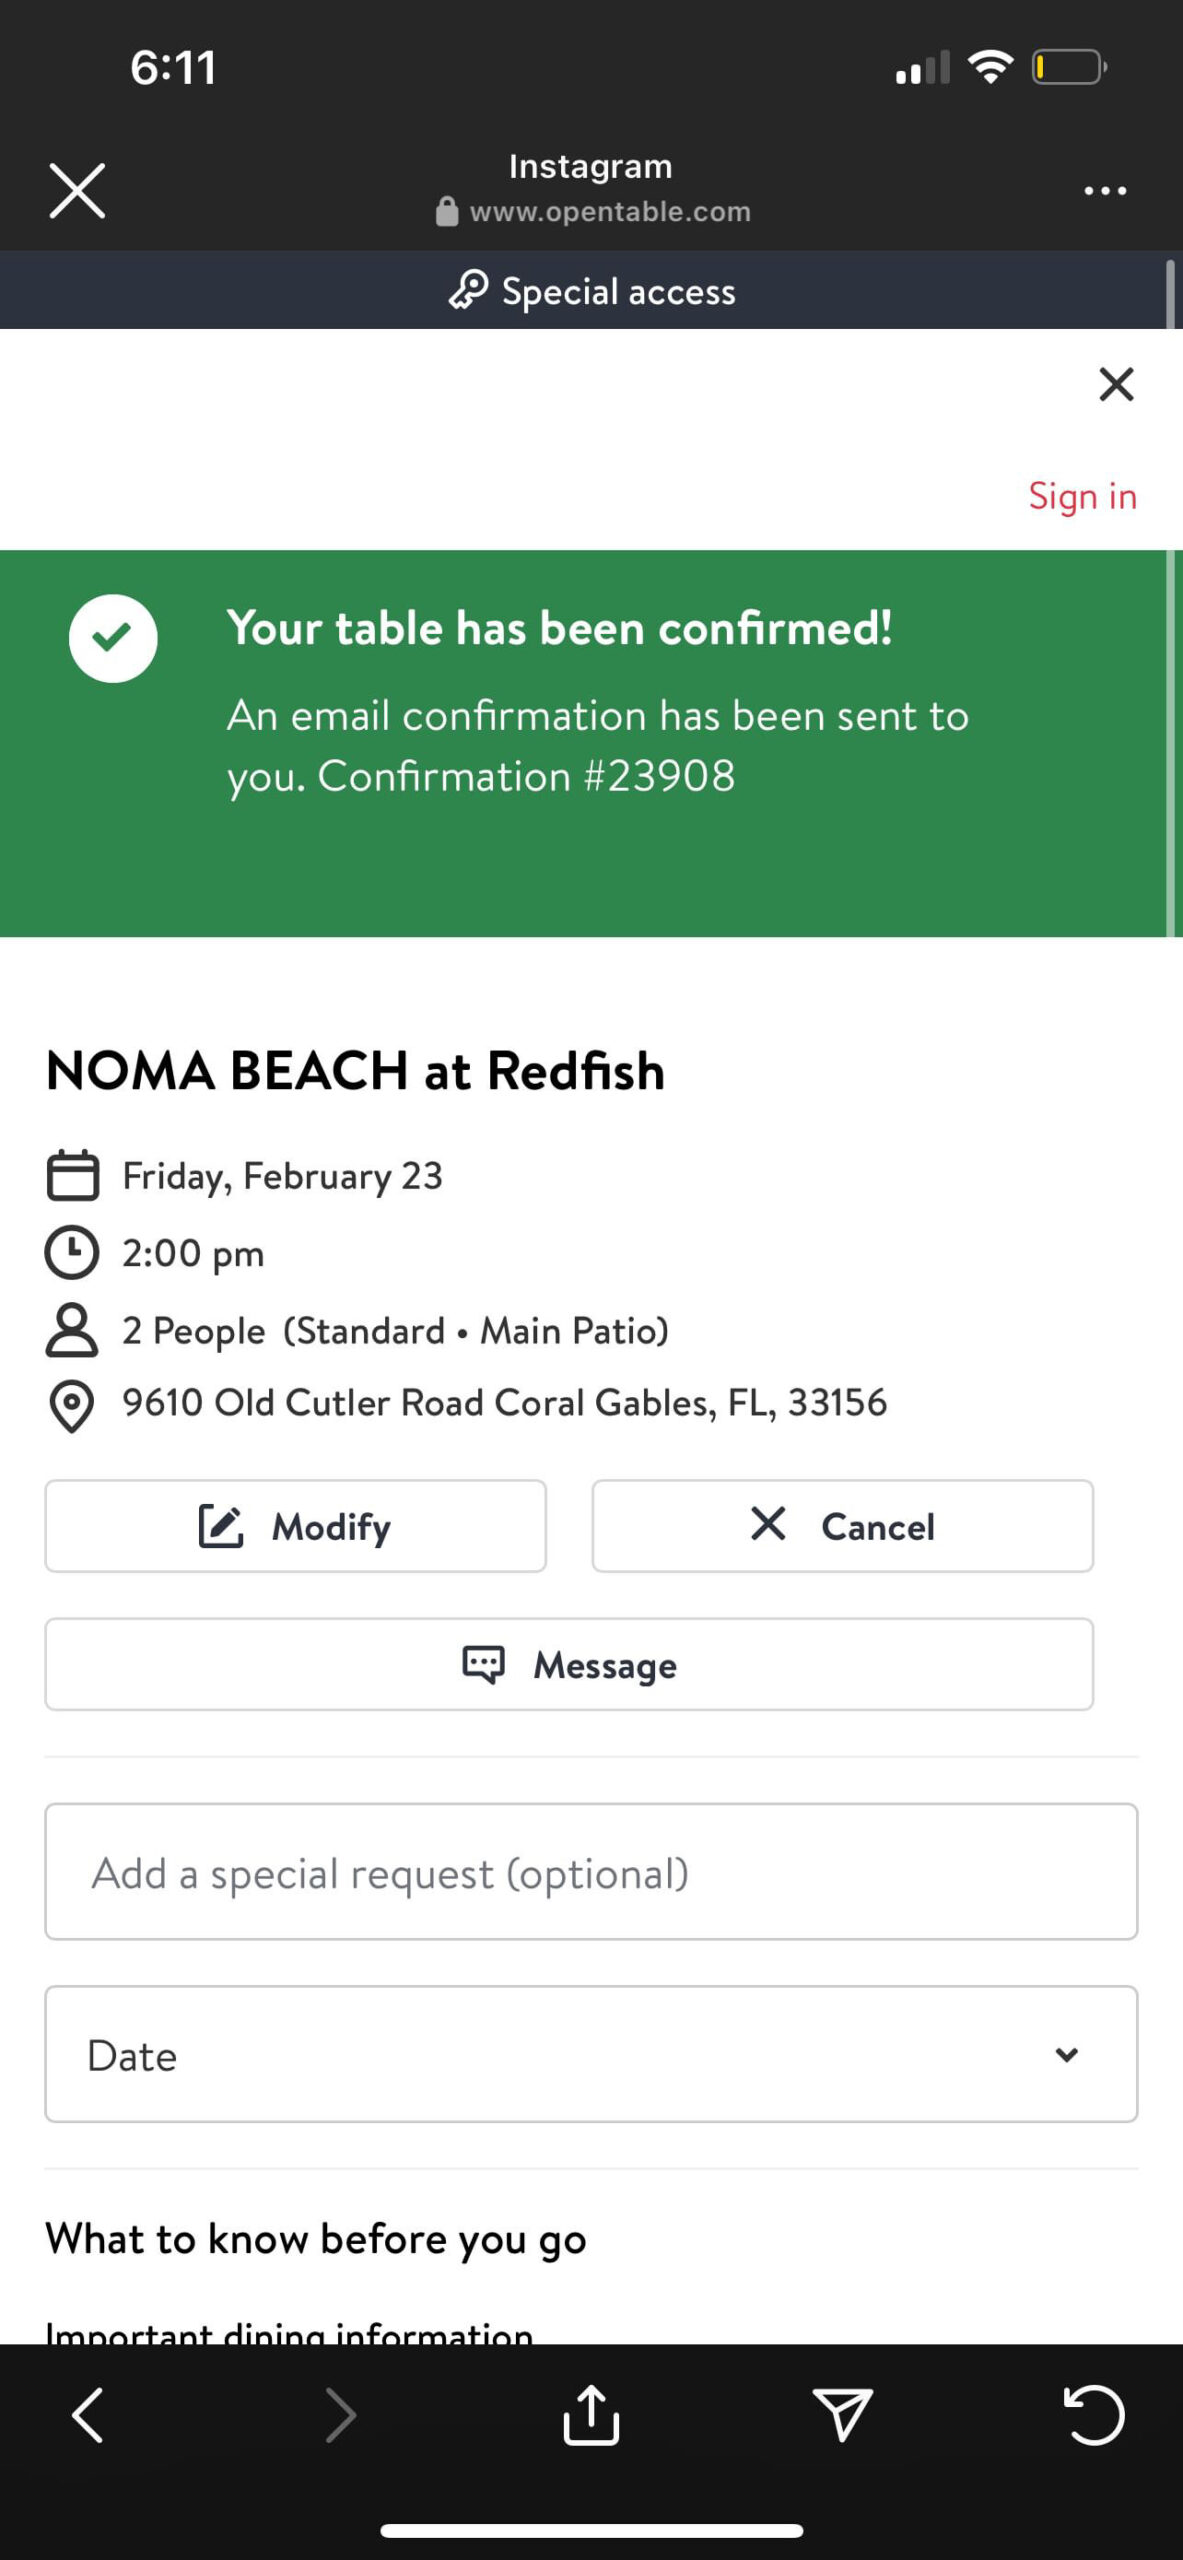Tap the green confirmation checkmark icon
This screenshot has height=2560, width=1183.
pos(113,638)
